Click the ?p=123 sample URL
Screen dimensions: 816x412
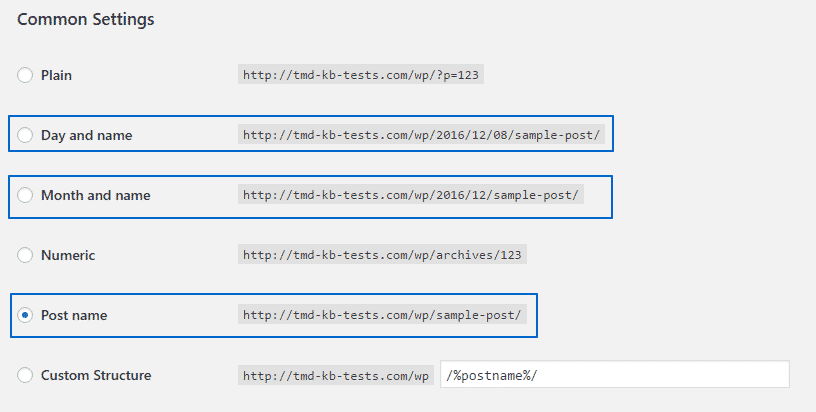coord(361,74)
